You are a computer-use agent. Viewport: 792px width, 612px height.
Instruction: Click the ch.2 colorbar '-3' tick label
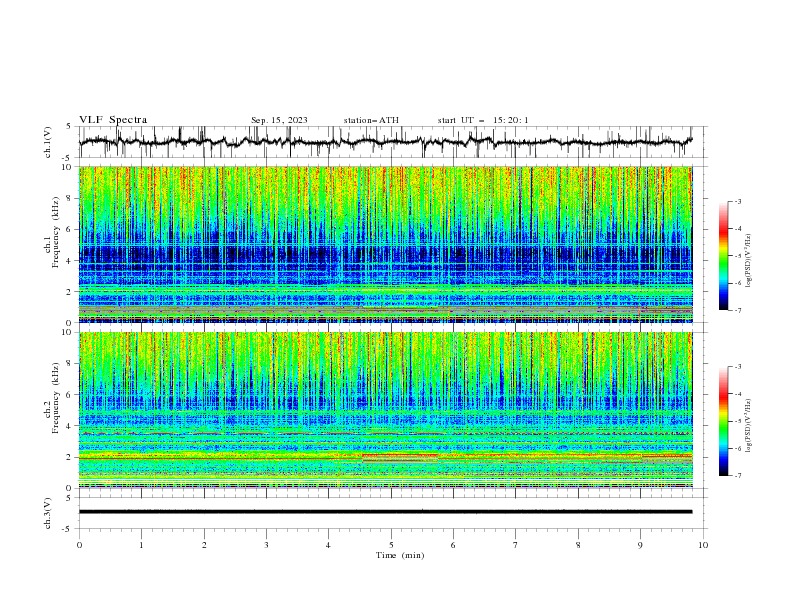(x=737, y=367)
